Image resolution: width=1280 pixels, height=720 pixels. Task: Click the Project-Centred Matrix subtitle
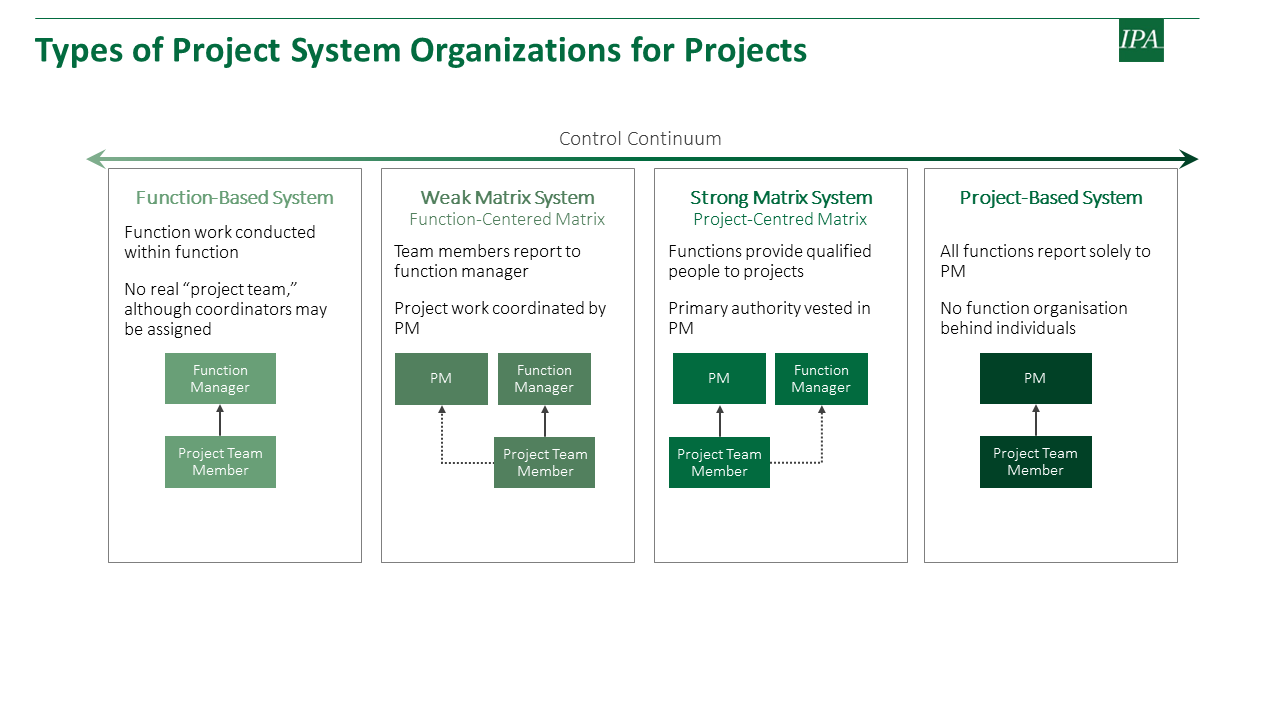tap(781, 219)
